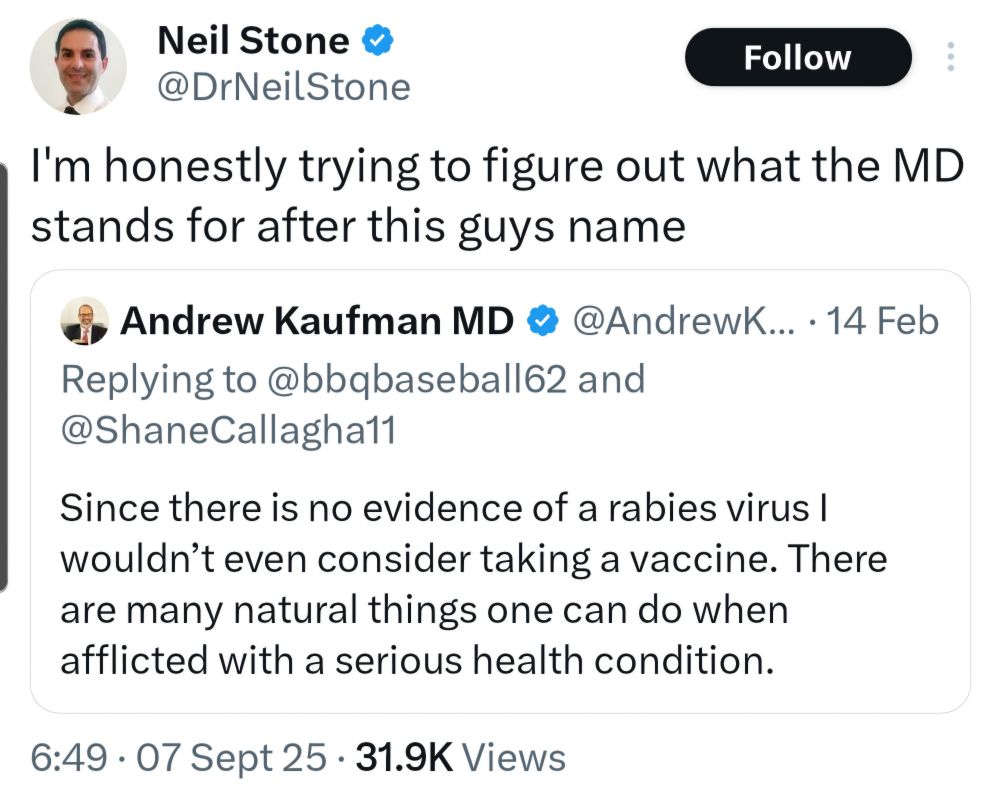This screenshot has height=808, width=1000.
Task: Click the 6:49 · 07 Sept 25 timestamp
Action: coord(178,757)
